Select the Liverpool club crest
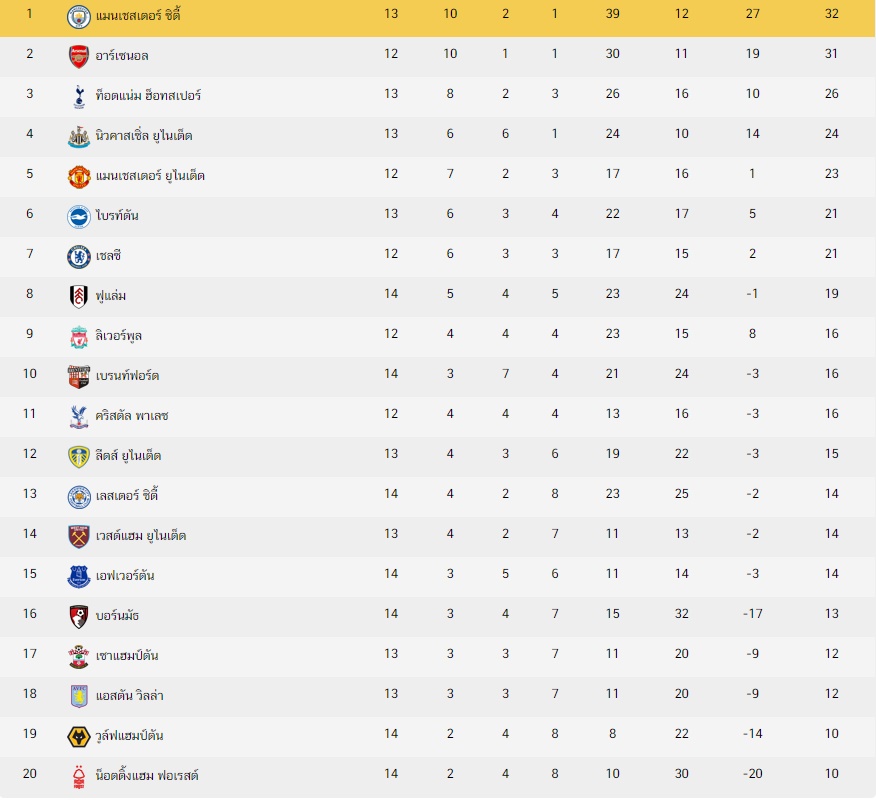The height and width of the screenshot is (800, 876). tap(79, 337)
